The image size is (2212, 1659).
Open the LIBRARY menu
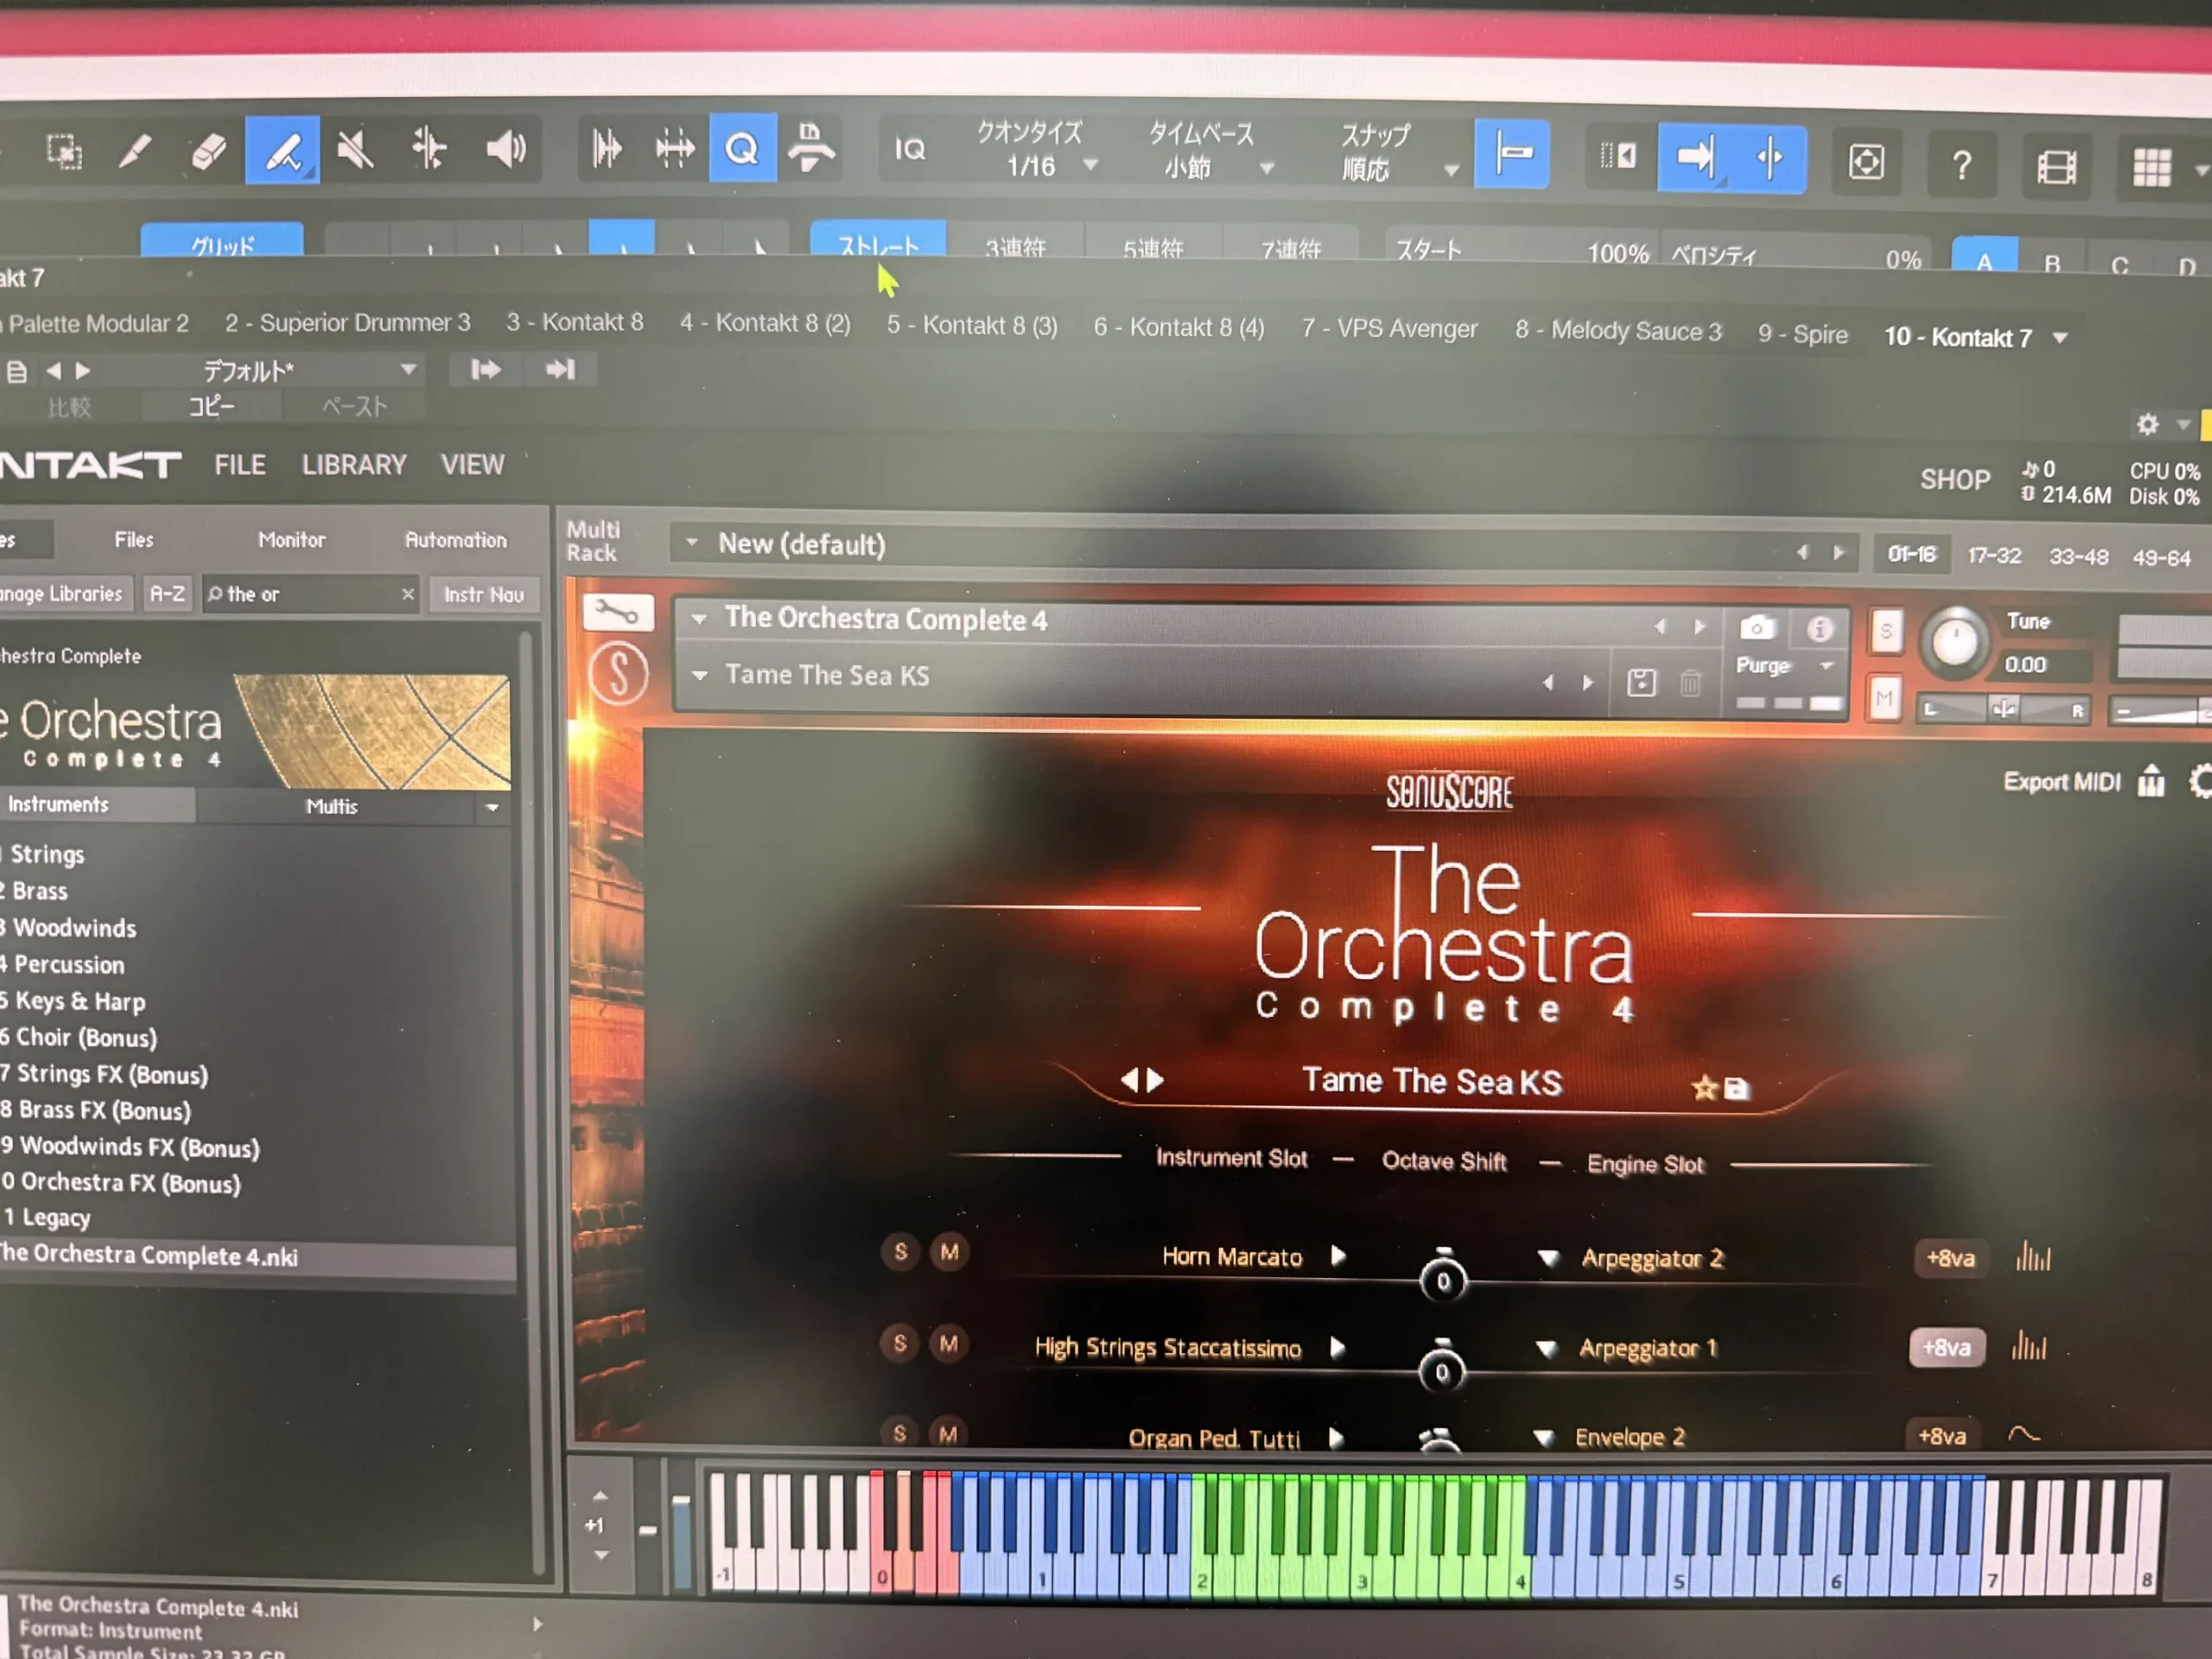(354, 465)
